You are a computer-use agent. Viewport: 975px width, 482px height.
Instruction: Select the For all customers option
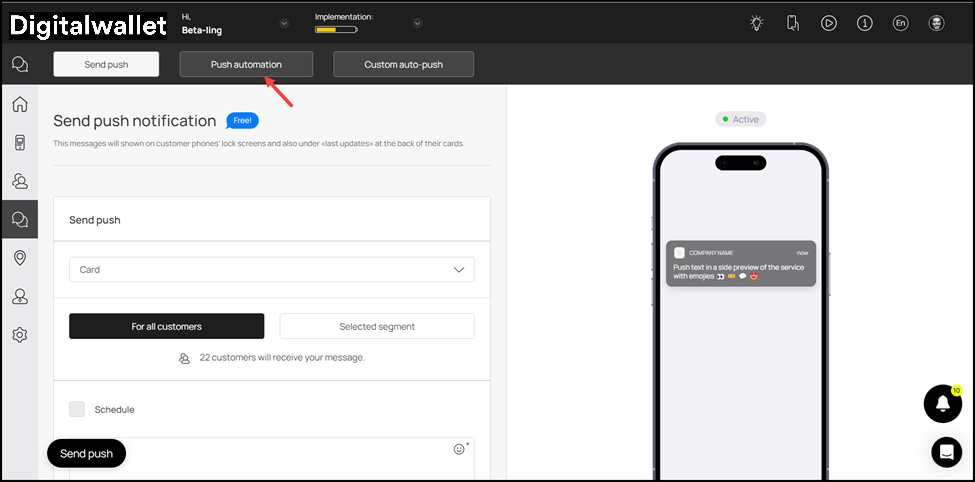[166, 326]
